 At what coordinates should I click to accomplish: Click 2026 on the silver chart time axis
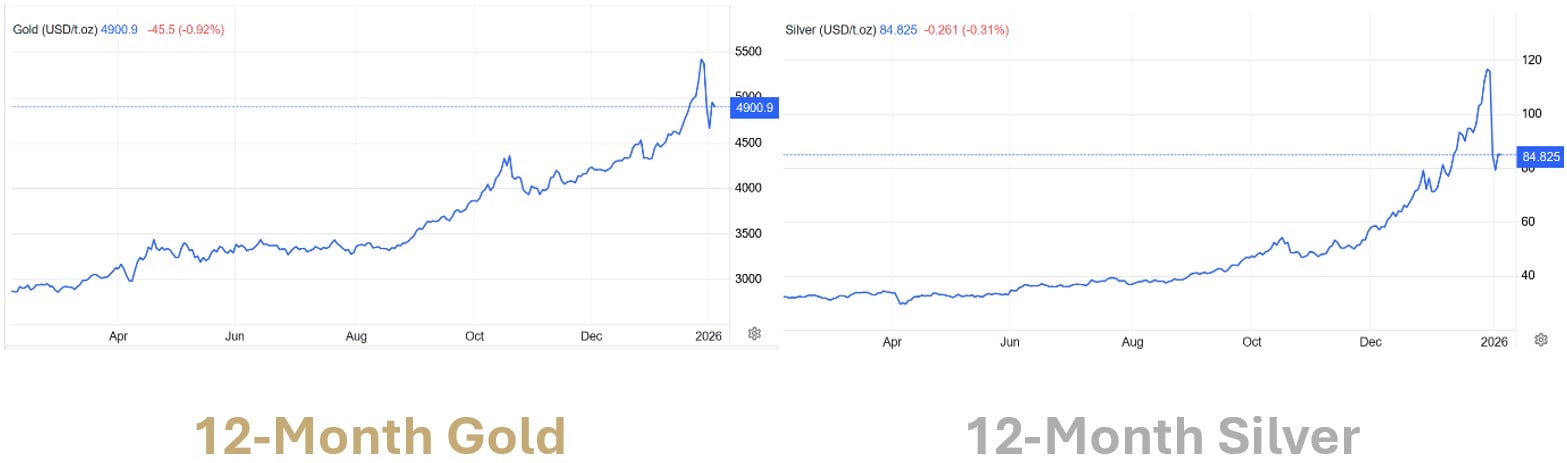point(1493,342)
